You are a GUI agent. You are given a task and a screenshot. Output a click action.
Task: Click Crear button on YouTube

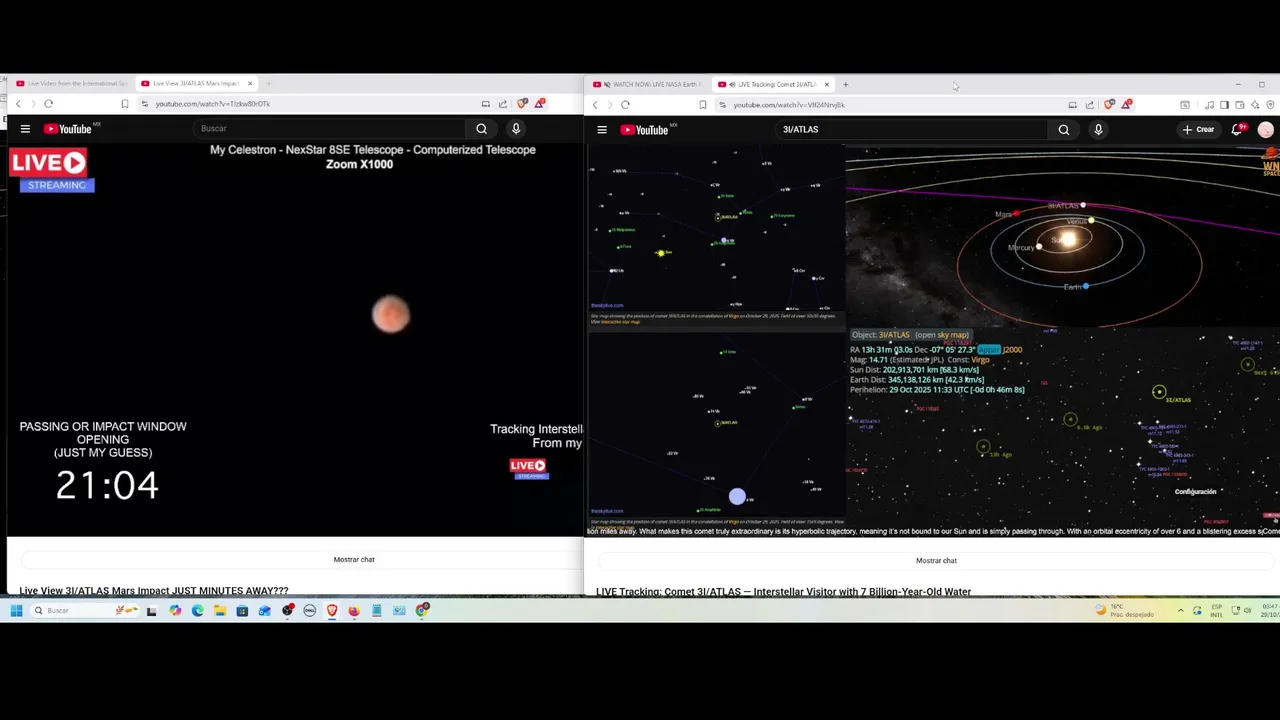[x=1198, y=129]
